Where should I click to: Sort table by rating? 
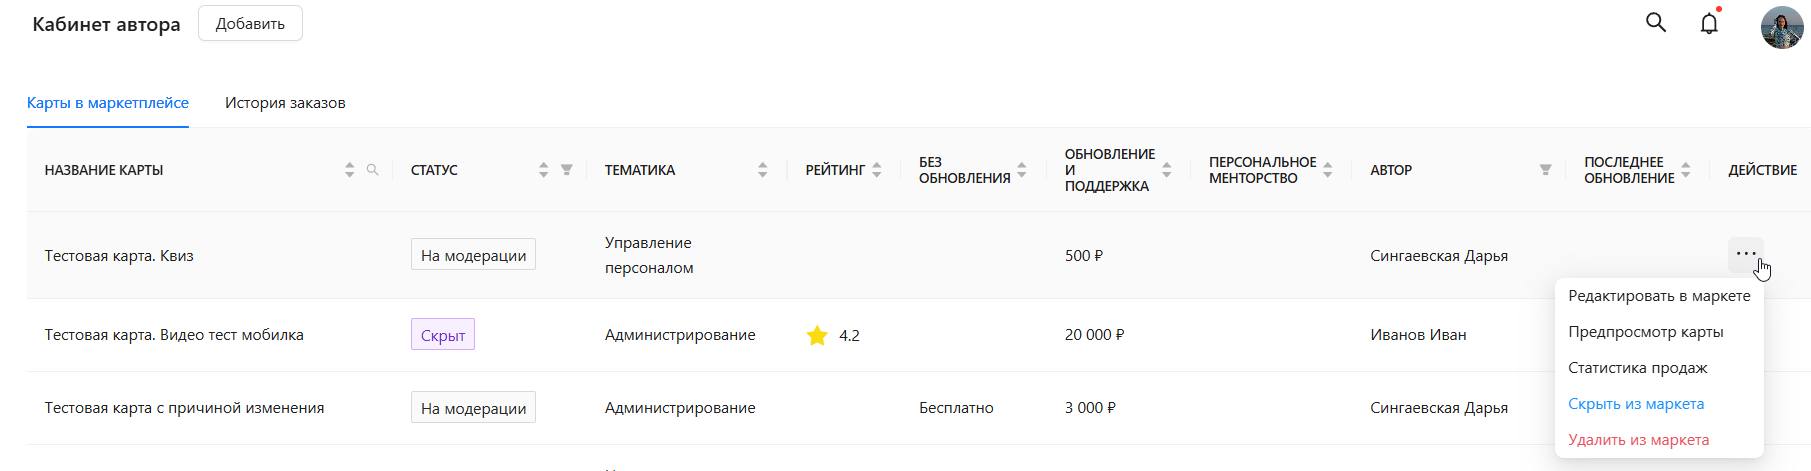[877, 170]
